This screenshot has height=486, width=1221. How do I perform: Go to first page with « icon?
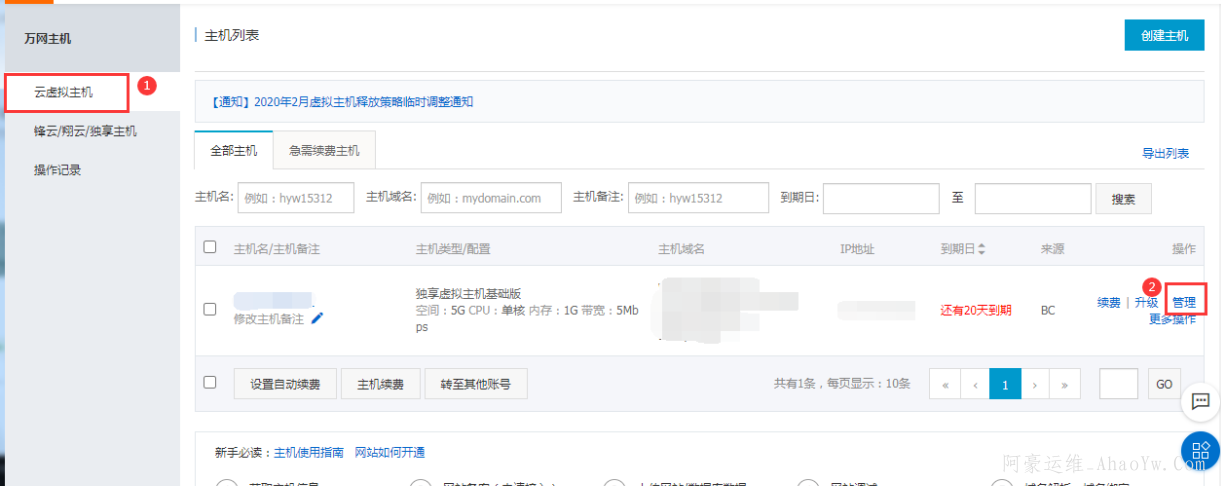(944, 384)
